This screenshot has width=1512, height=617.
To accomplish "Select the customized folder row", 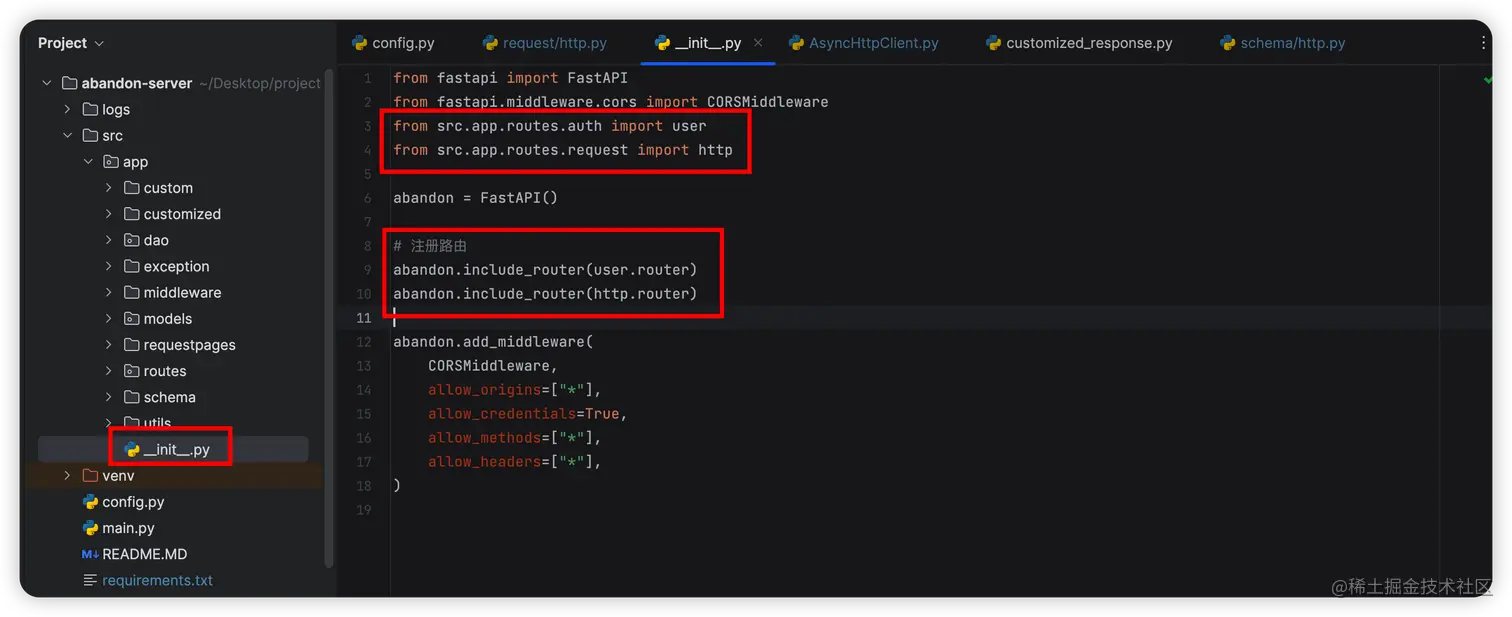I will 180,213.
